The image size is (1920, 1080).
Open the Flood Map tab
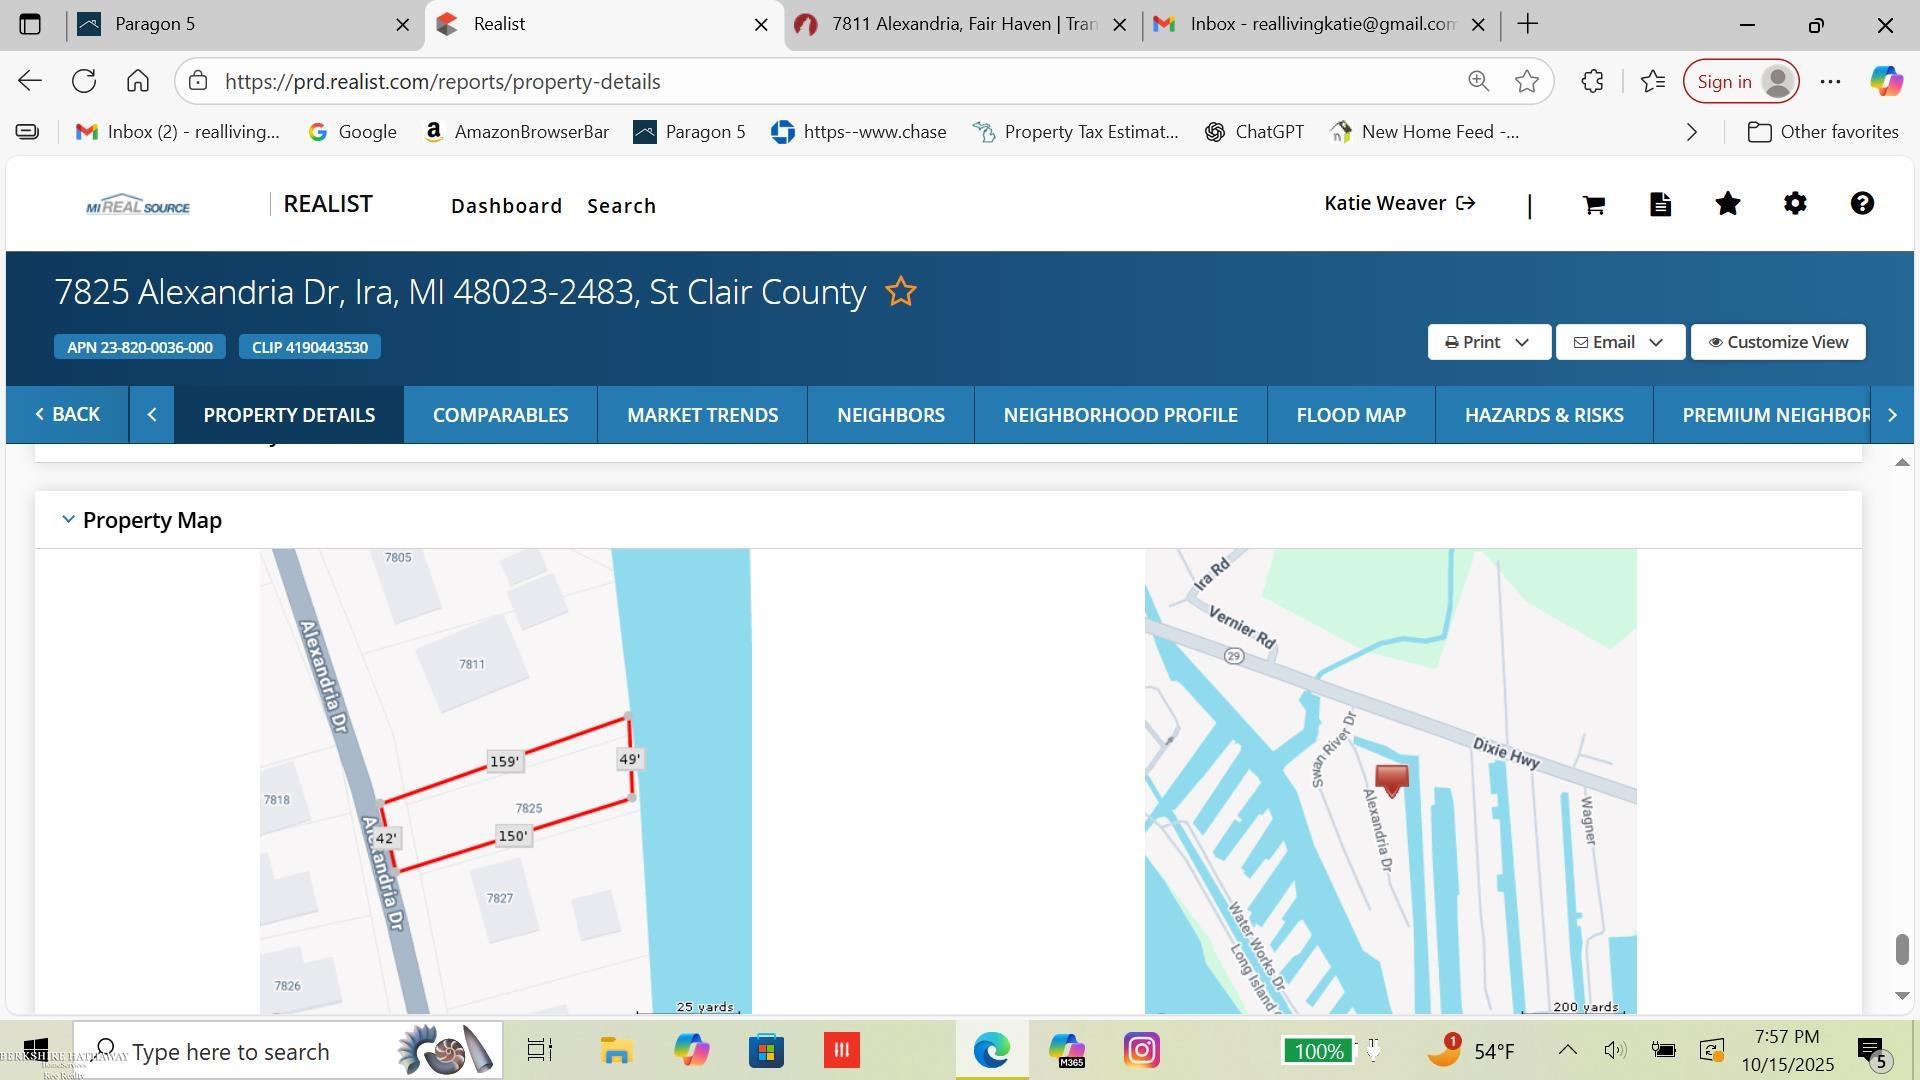click(x=1351, y=415)
